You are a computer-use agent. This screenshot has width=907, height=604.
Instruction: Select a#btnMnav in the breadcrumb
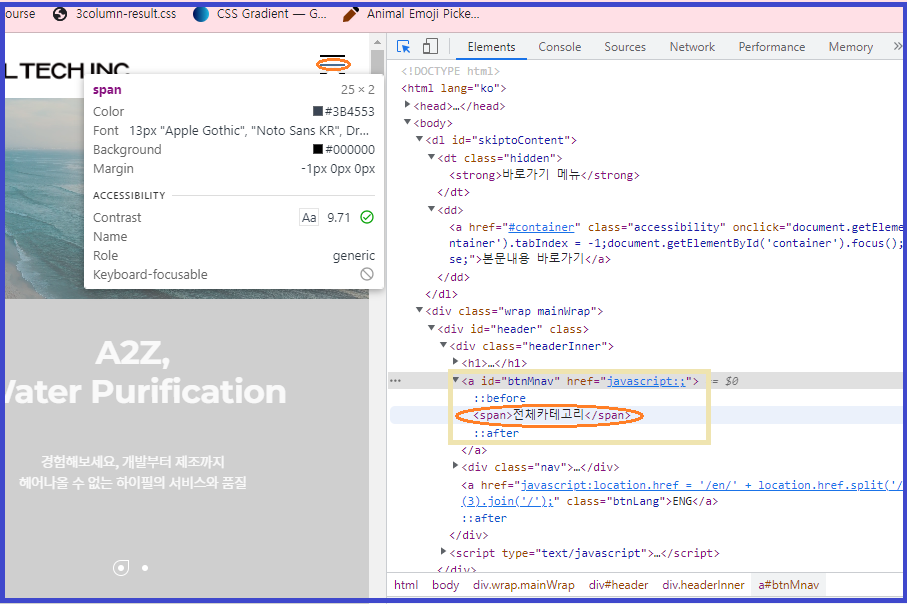pyautogui.click(x=788, y=585)
